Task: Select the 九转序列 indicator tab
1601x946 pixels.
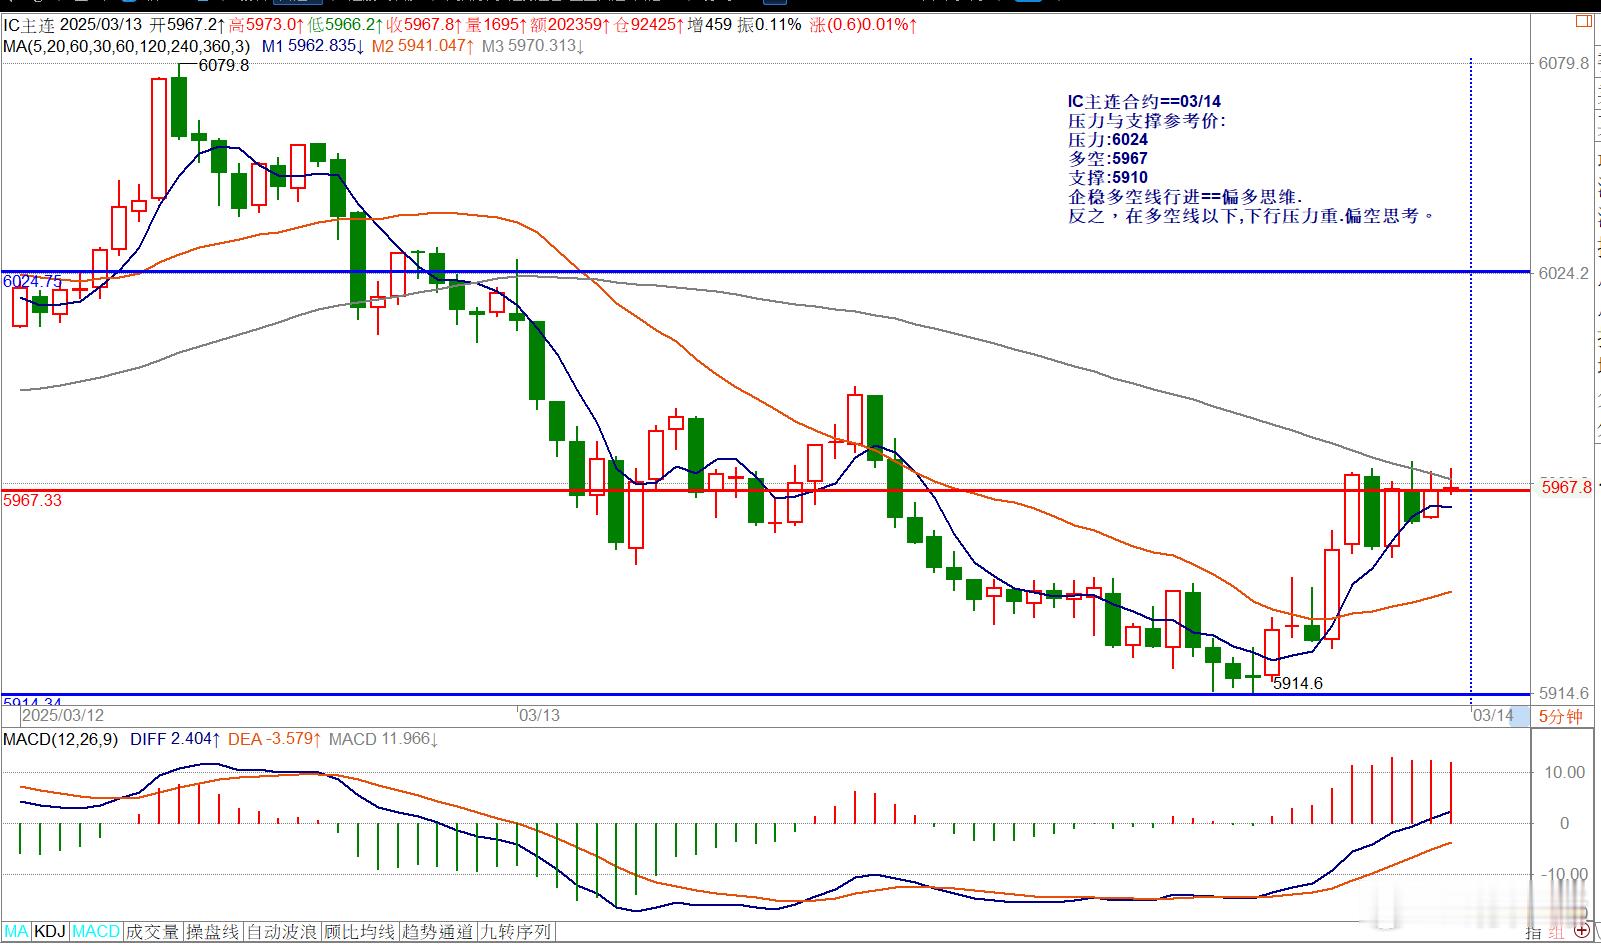Action: click(x=515, y=932)
